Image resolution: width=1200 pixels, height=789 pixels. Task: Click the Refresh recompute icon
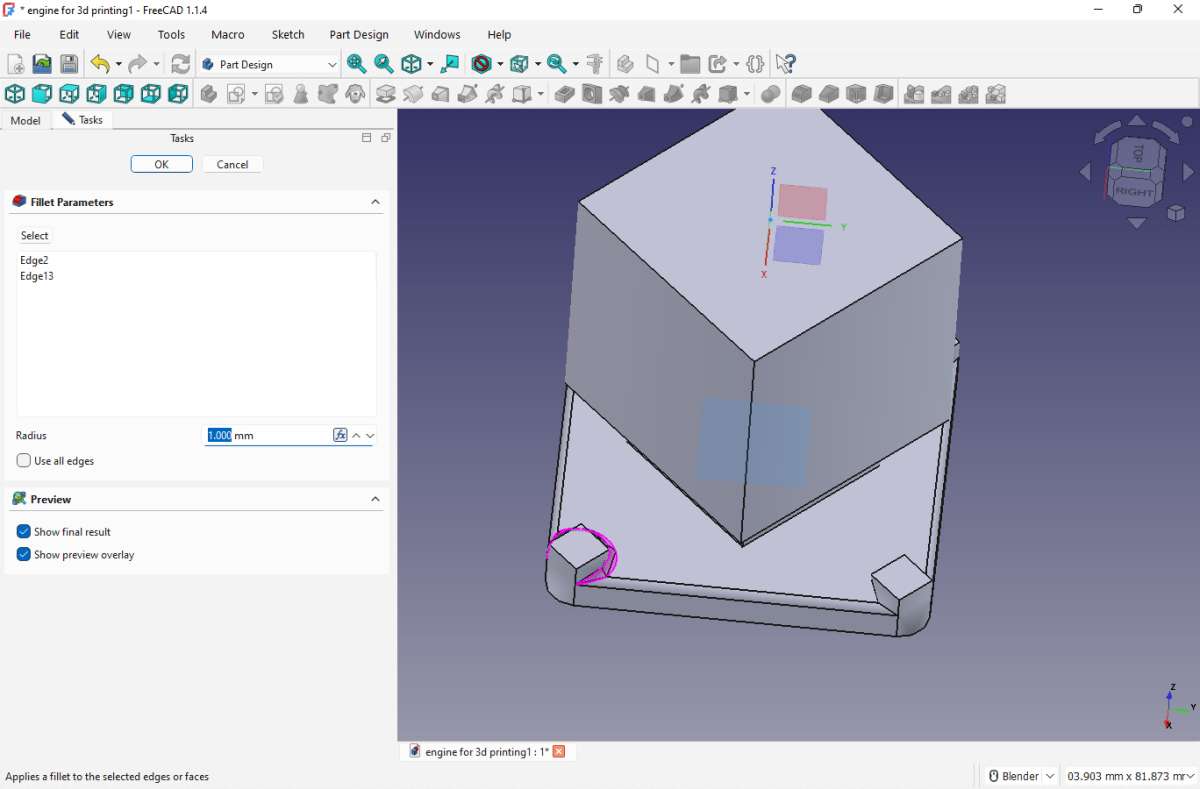pos(180,64)
